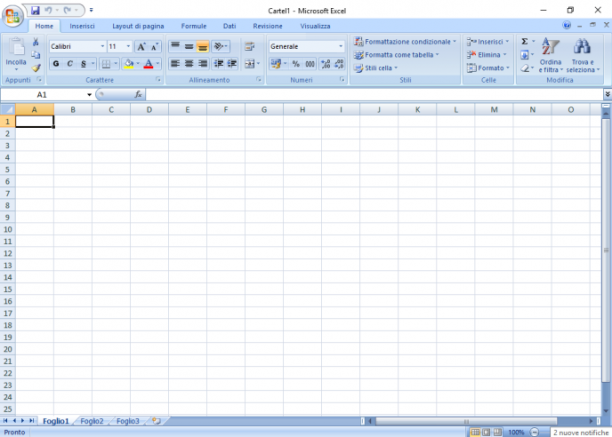Screen dimensions: 612x437
Task: Click the merge and center button
Action: (250, 63)
